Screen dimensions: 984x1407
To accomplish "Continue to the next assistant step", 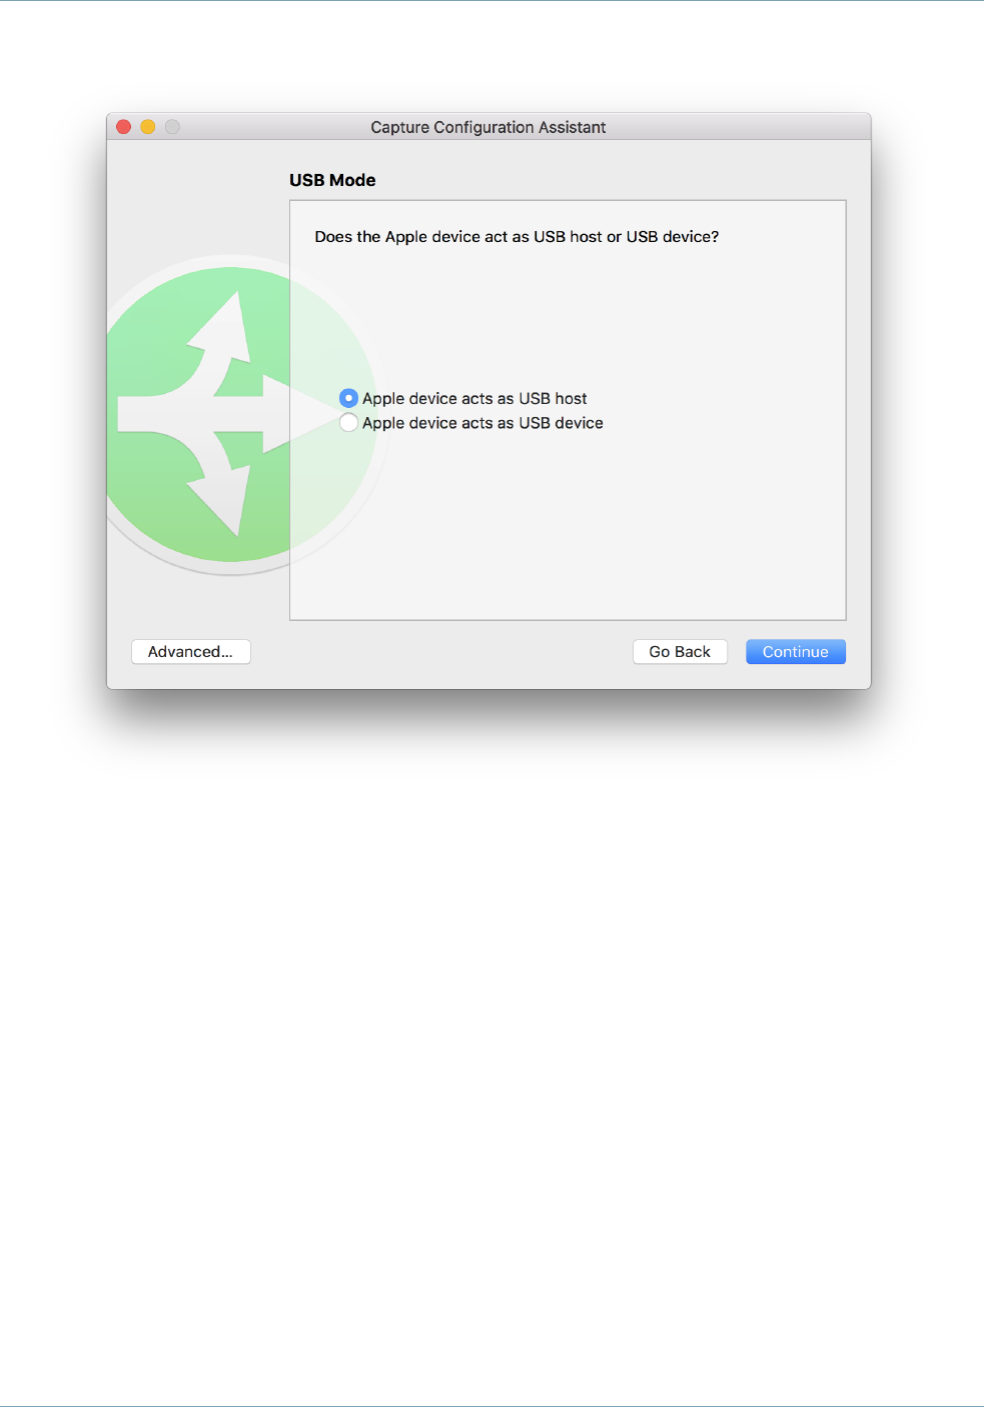I will click(x=796, y=652).
